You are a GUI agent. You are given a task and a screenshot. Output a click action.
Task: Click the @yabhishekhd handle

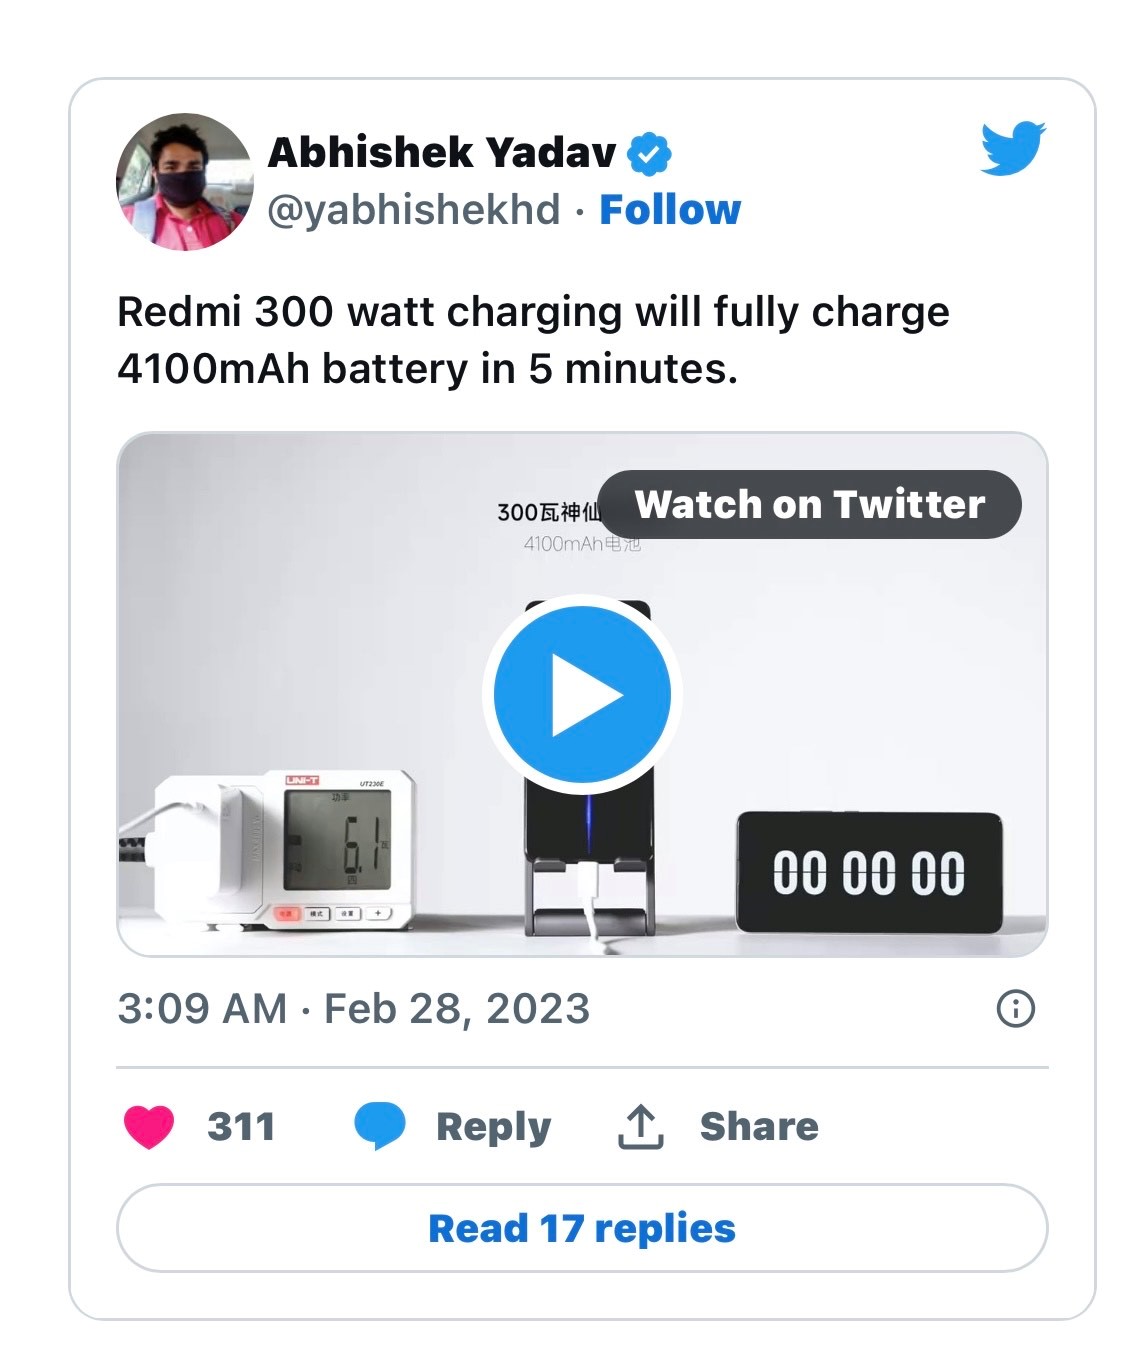(414, 210)
